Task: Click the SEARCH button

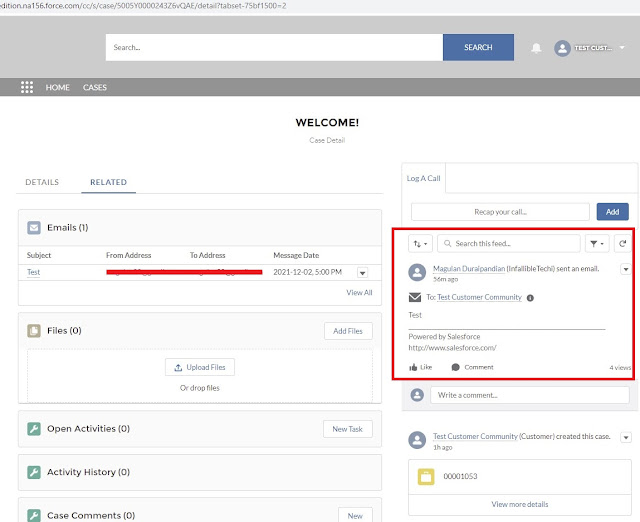Action: coord(478,47)
